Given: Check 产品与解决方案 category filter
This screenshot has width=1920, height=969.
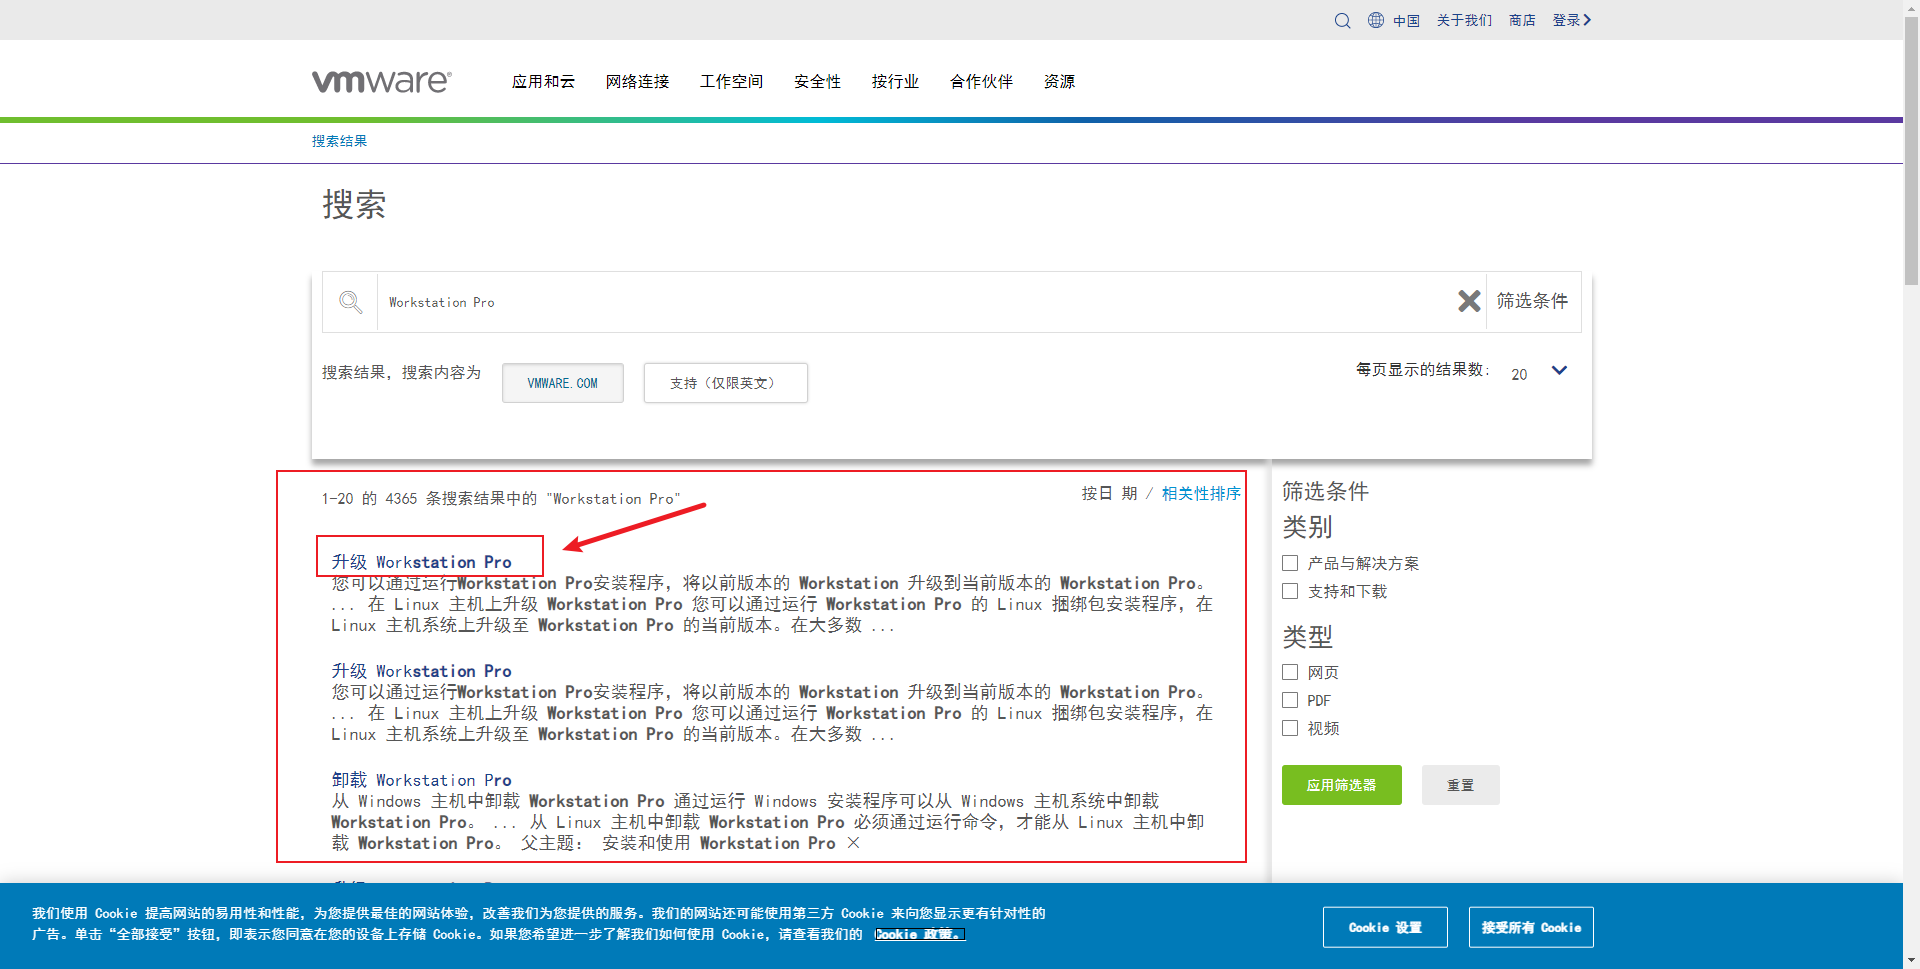Looking at the screenshot, I should click(1290, 563).
